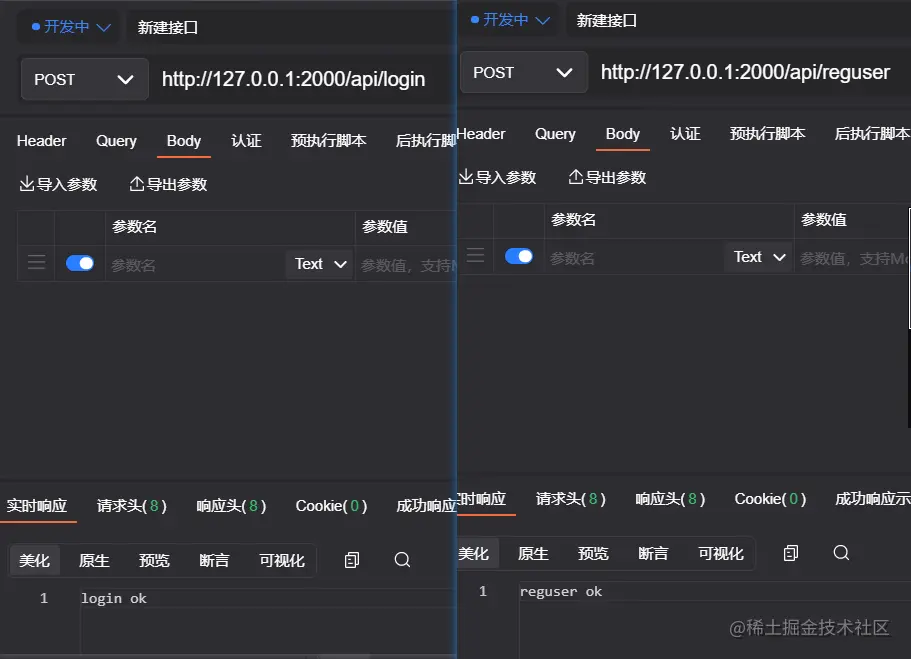Copy the reguser response with the copy icon
Viewport: 911px width, 659px height.
click(x=791, y=553)
